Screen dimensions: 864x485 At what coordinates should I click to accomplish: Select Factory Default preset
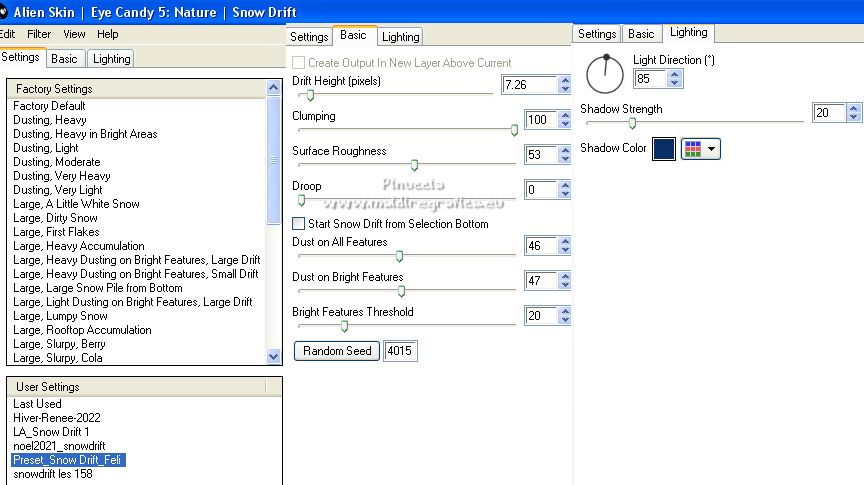pyautogui.click(x=49, y=106)
